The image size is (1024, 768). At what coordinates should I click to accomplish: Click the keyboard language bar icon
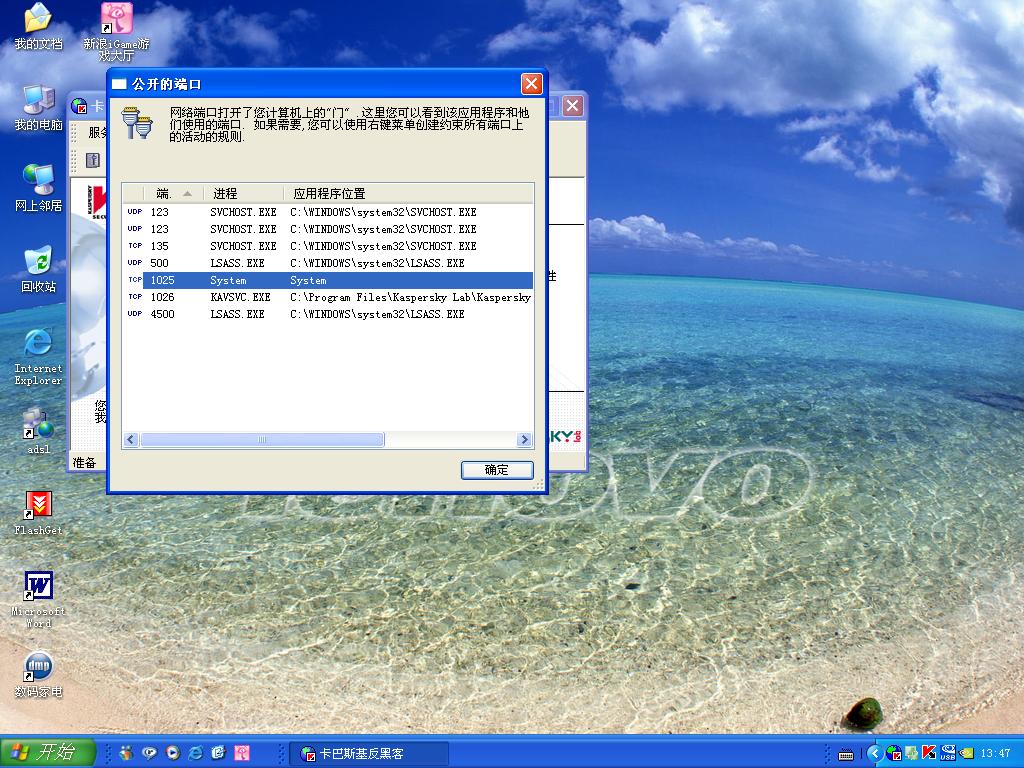point(846,754)
